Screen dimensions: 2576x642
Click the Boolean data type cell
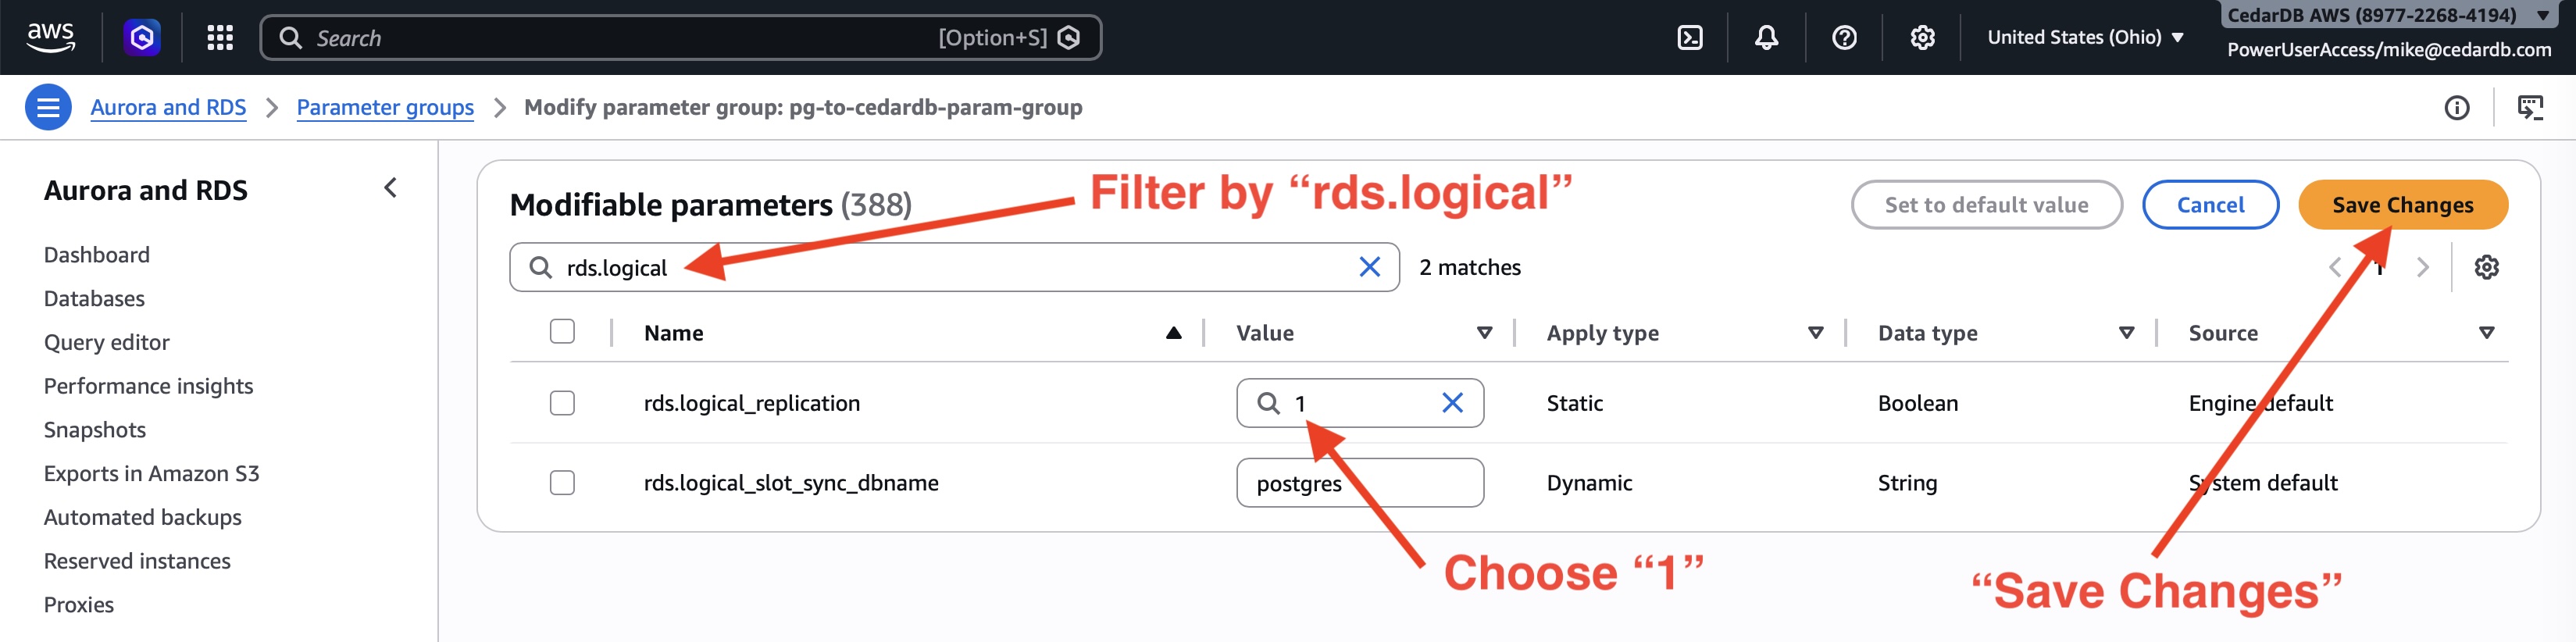(1917, 403)
